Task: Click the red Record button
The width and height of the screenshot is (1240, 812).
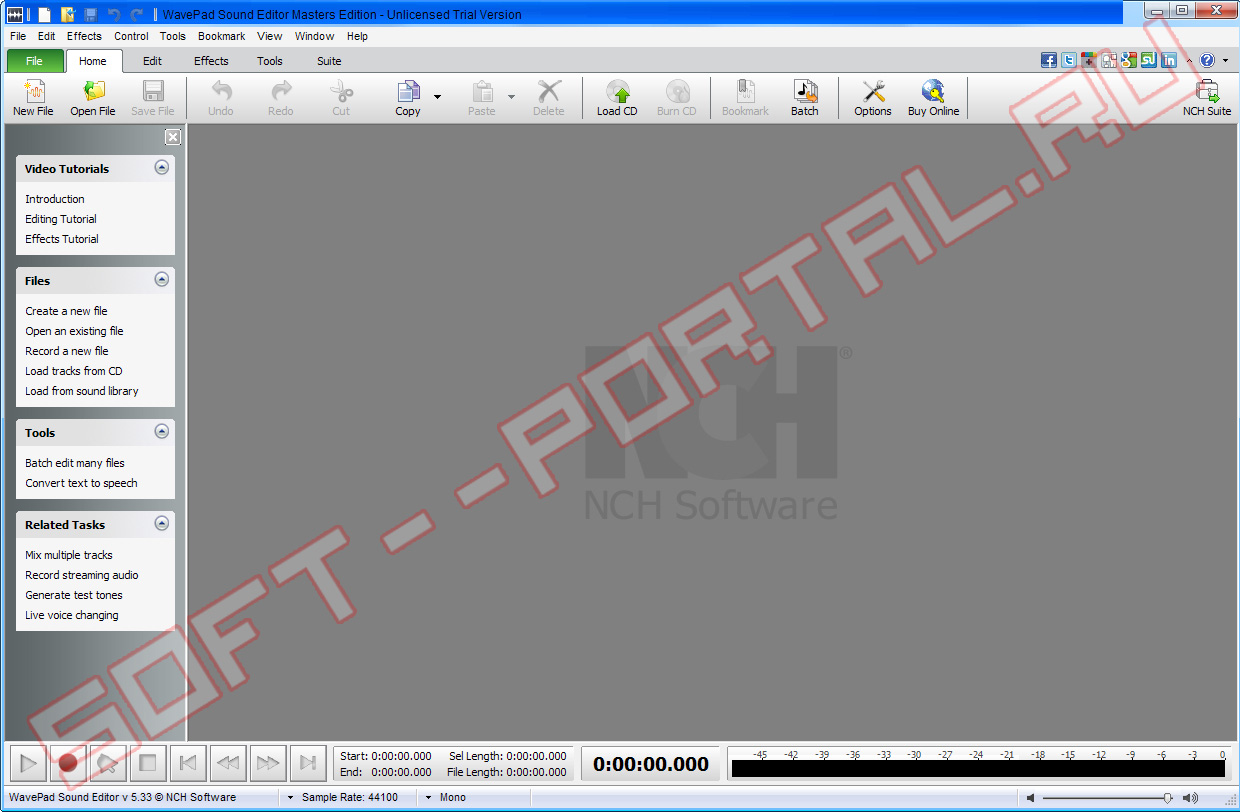Action: pyautogui.click(x=68, y=763)
